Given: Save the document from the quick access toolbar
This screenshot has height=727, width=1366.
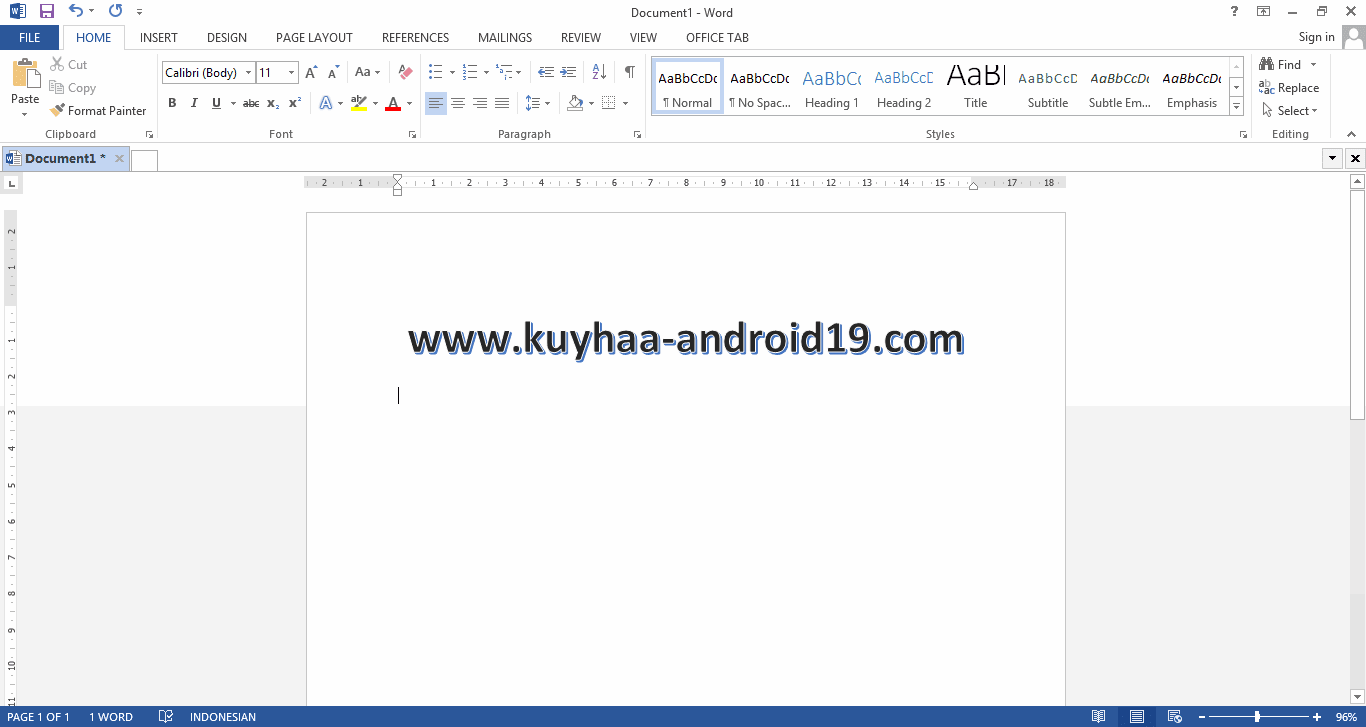Looking at the screenshot, I should [46, 12].
